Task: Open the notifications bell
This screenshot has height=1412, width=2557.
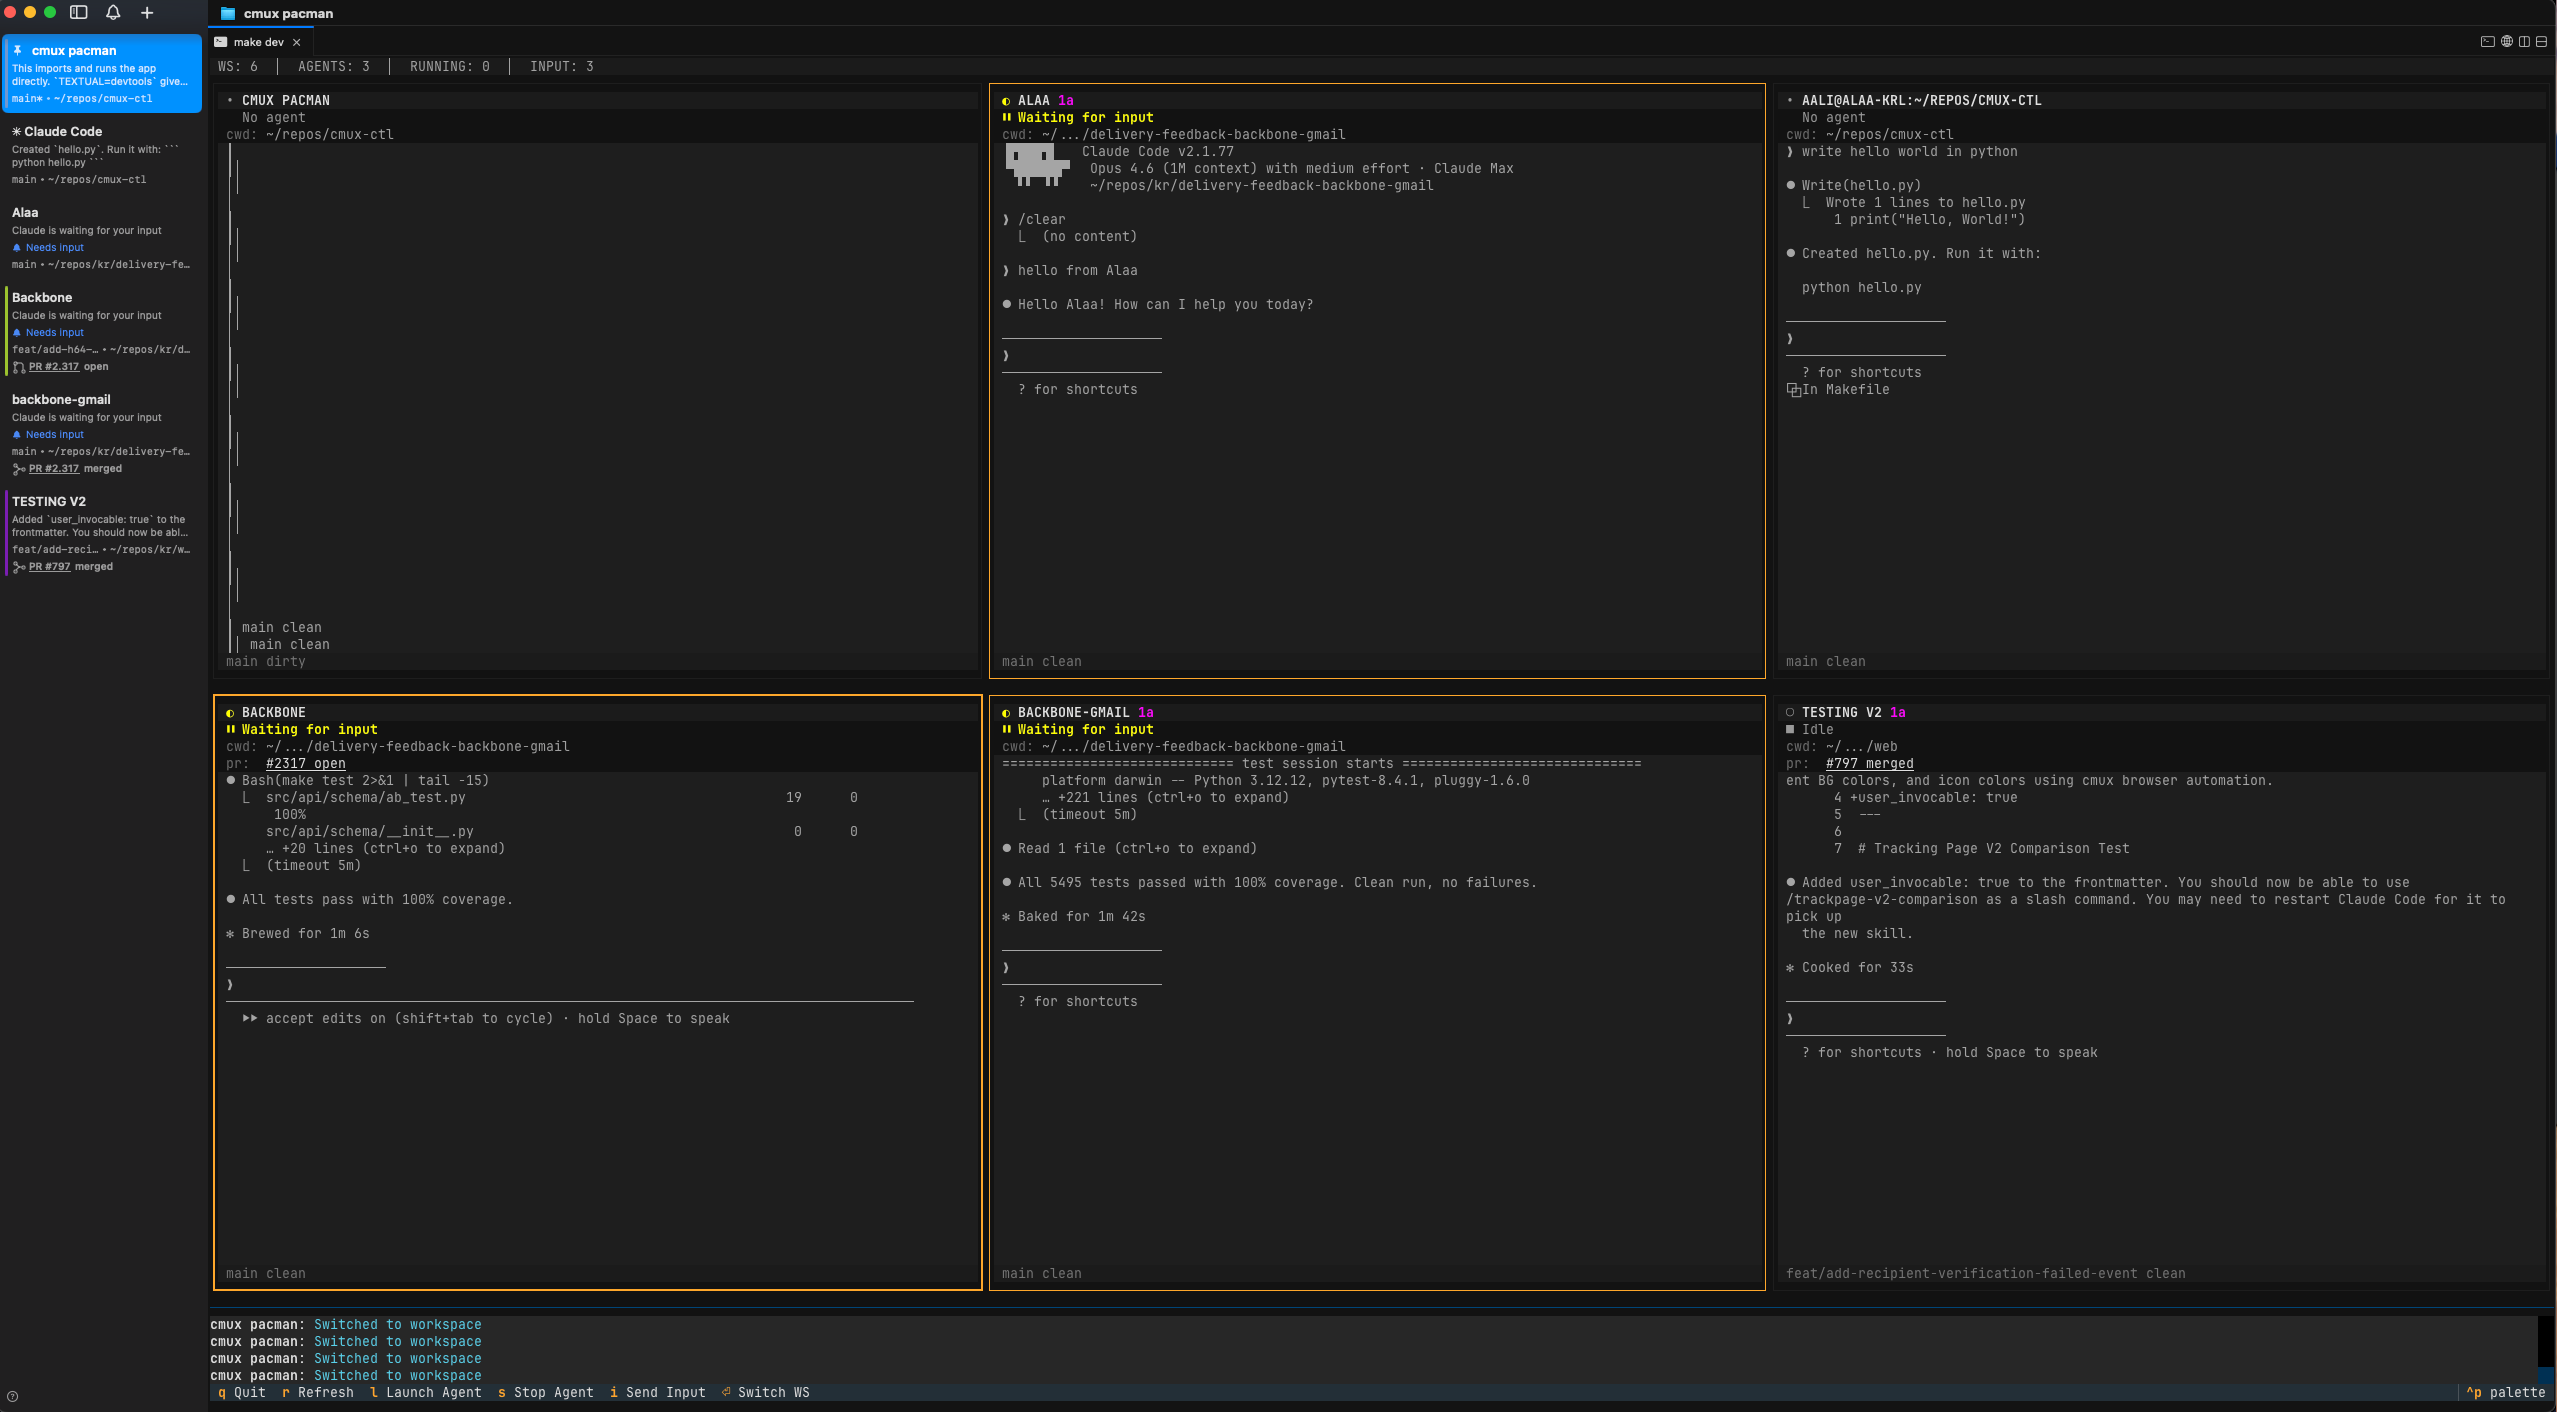Action: (113, 13)
